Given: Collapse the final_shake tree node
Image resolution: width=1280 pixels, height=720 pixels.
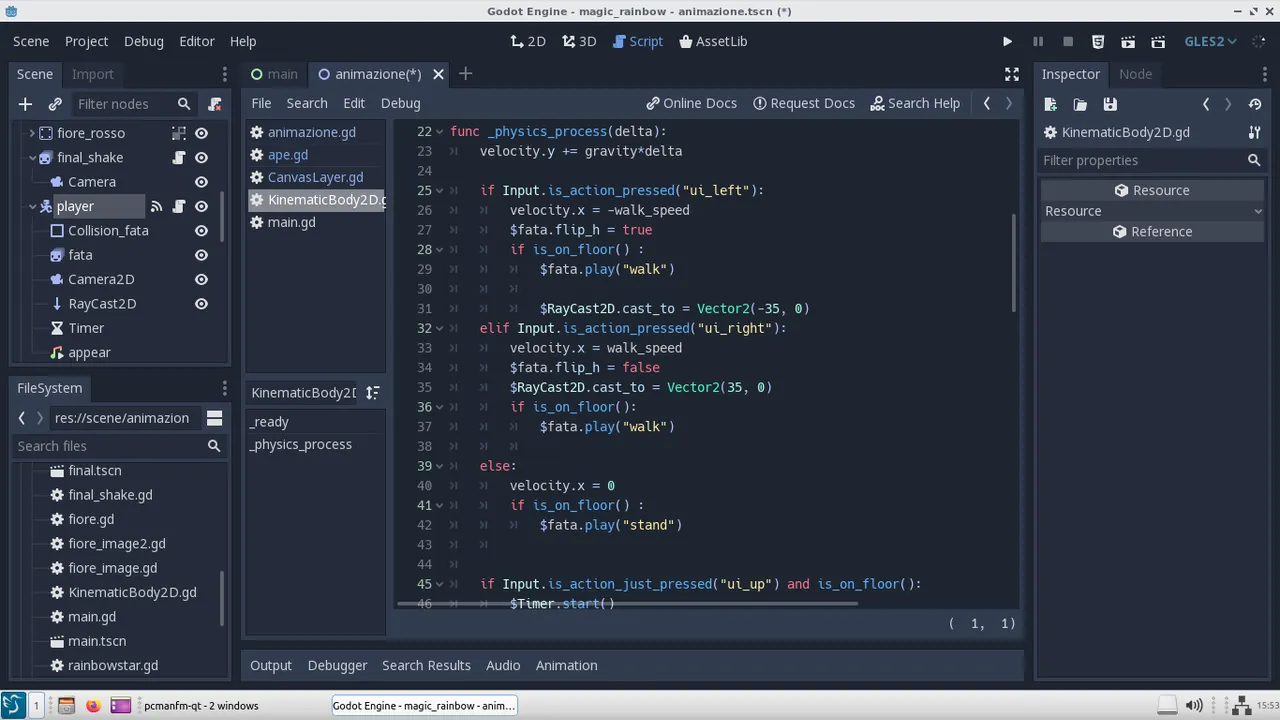Looking at the screenshot, I should tap(32, 157).
